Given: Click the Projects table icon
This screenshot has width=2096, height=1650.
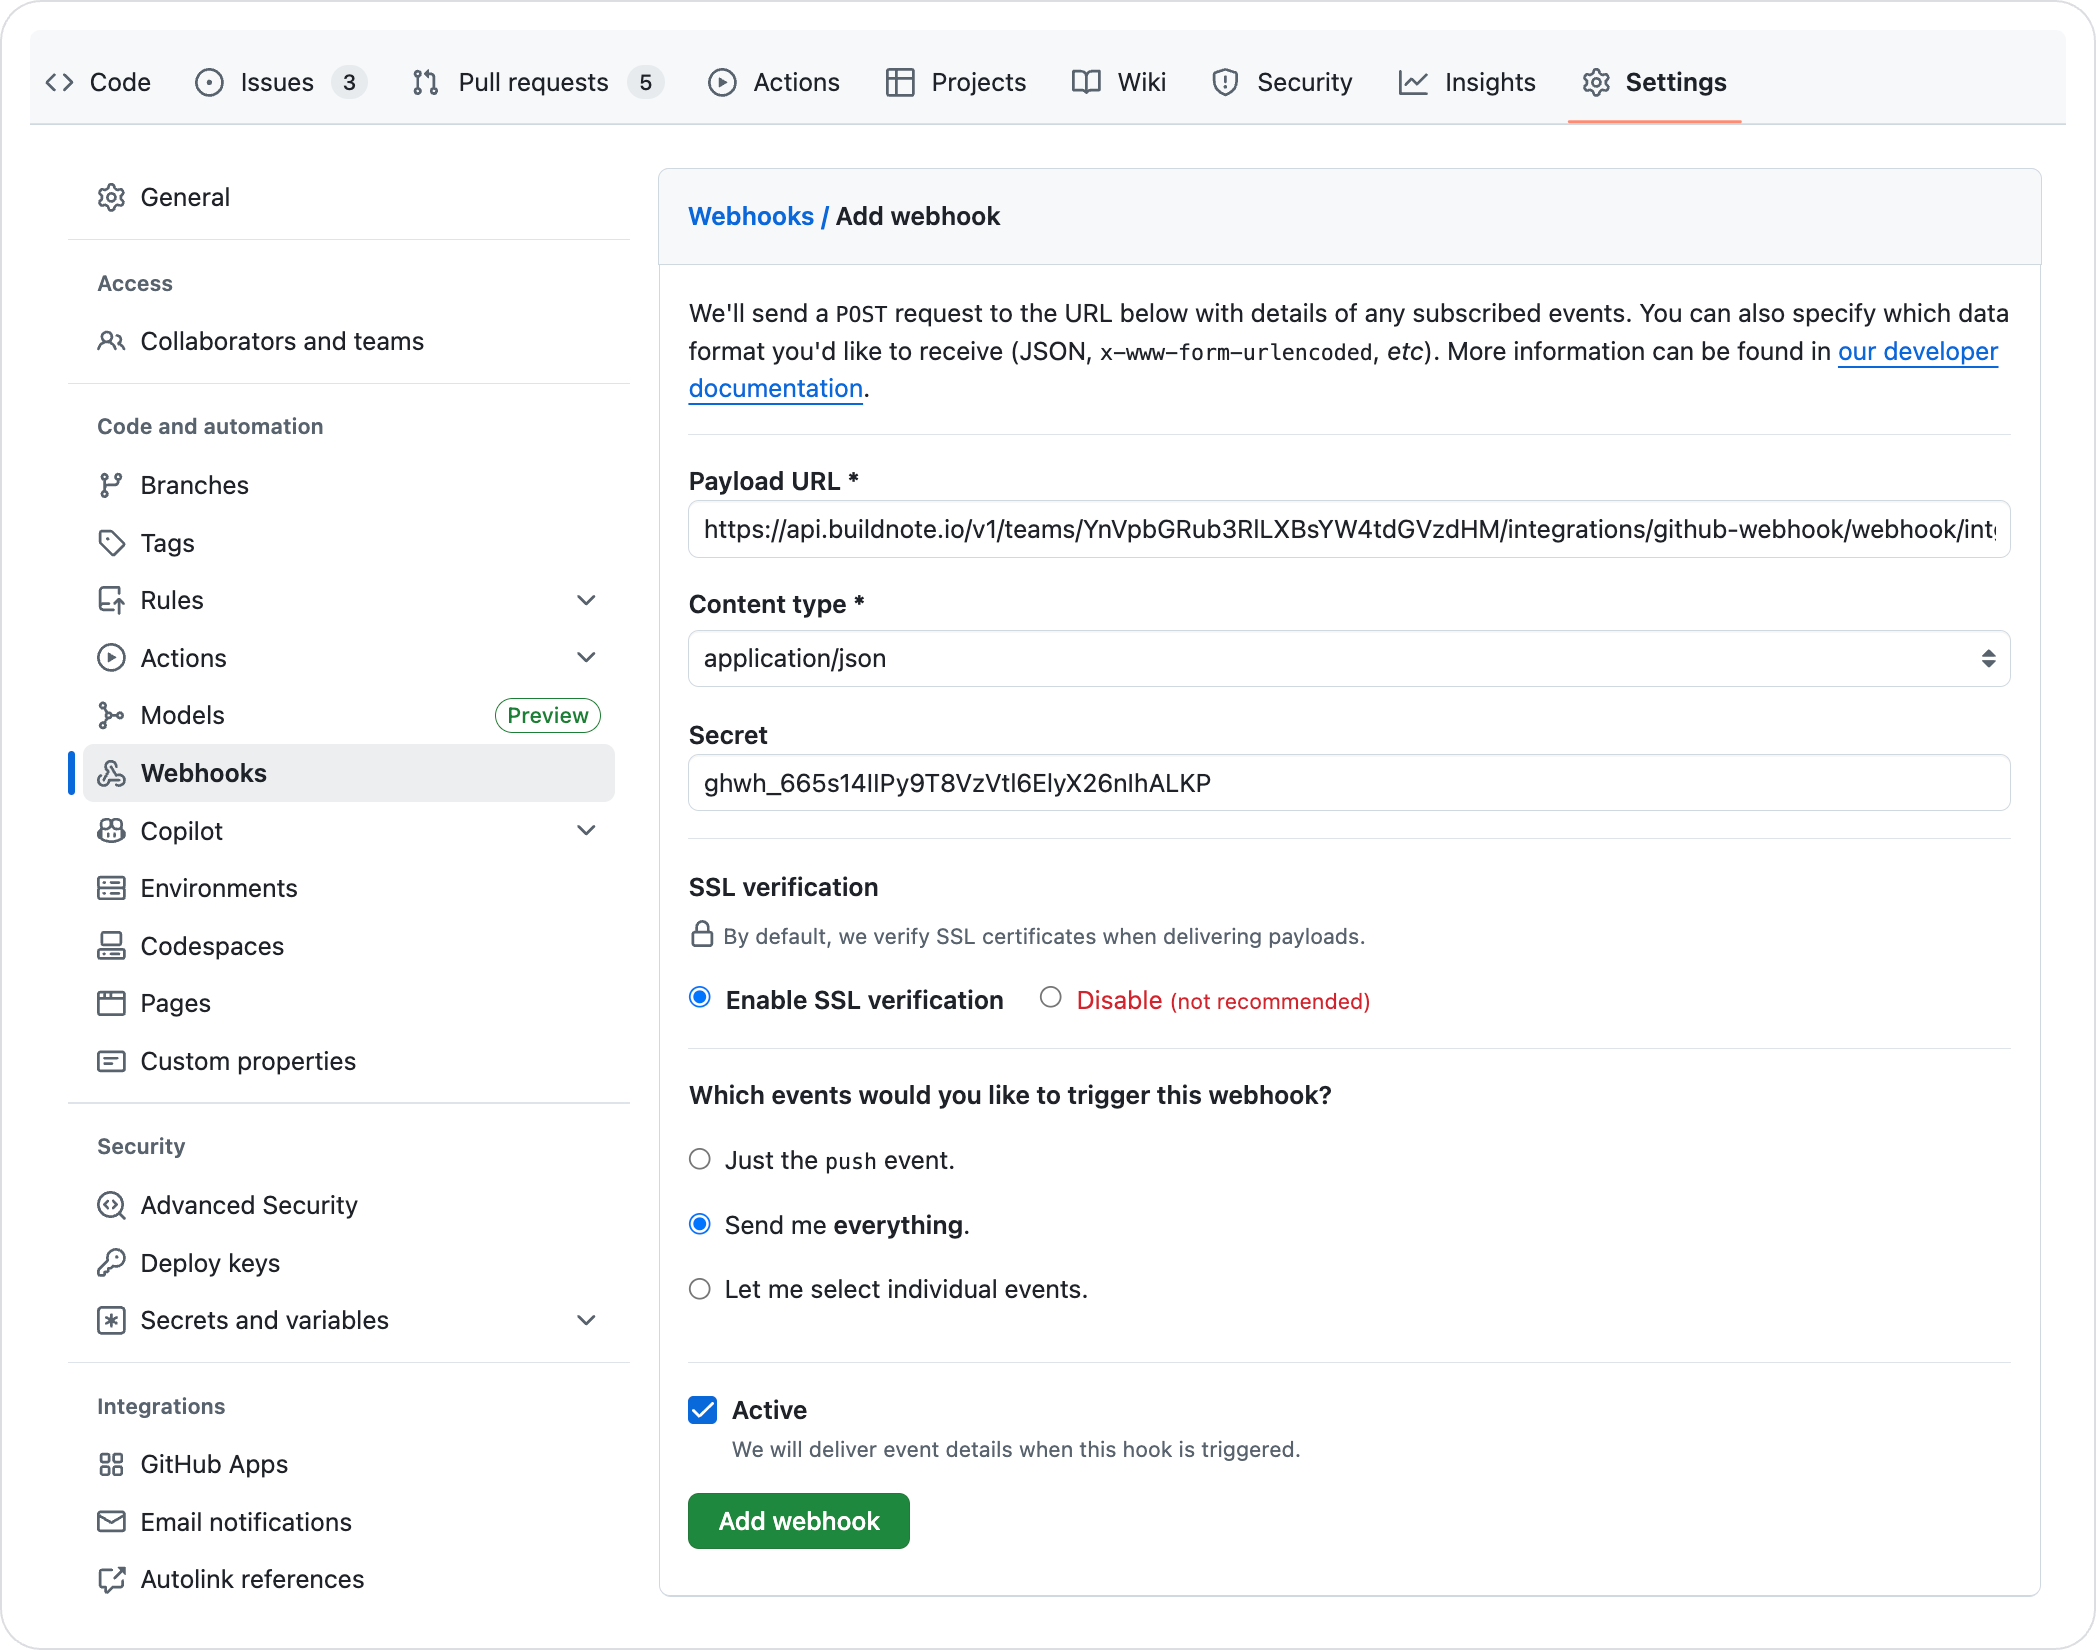Looking at the screenshot, I should (900, 82).
